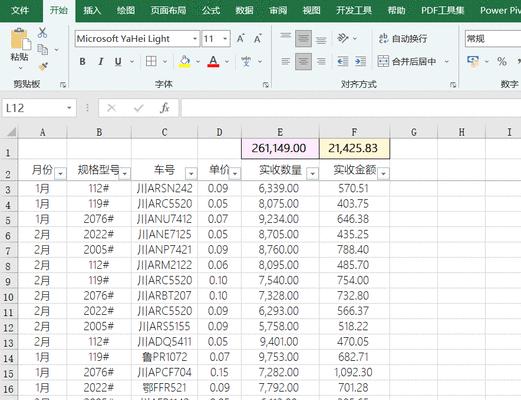Switch to the 绘图 tab
The height and width of the screenshot is (400, 521).
pyautogui.click(x=126, y=10)
